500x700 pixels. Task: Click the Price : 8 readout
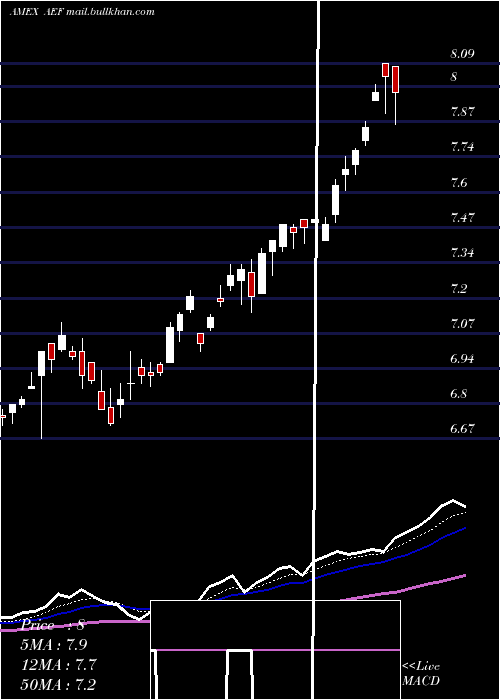53,625
